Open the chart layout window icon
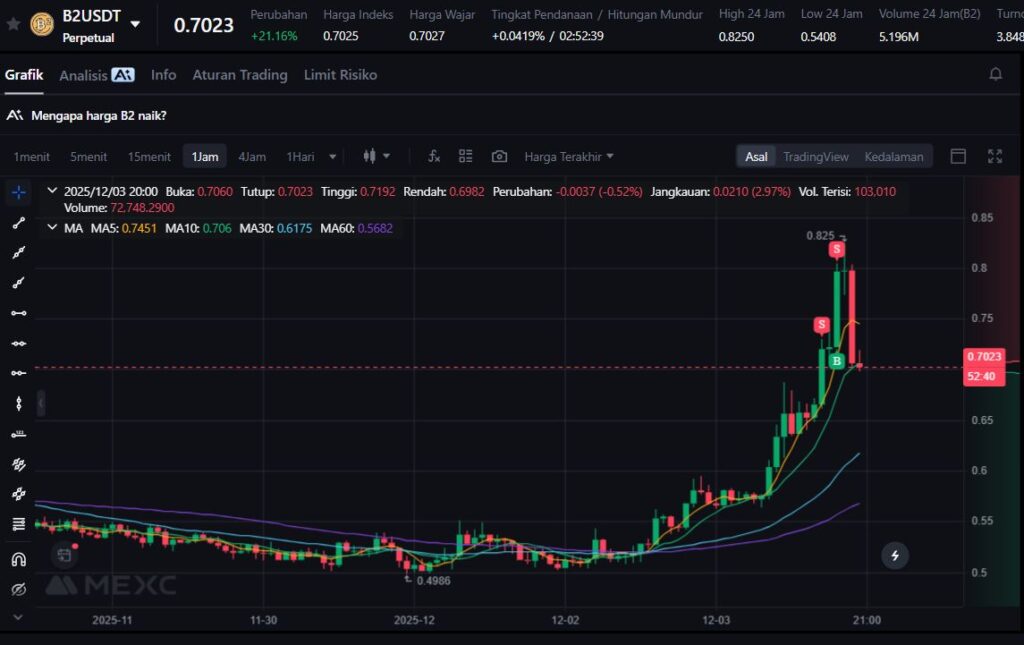This screenshot has width=1024, height=645. pyautogui.click(x=958, y=156)
